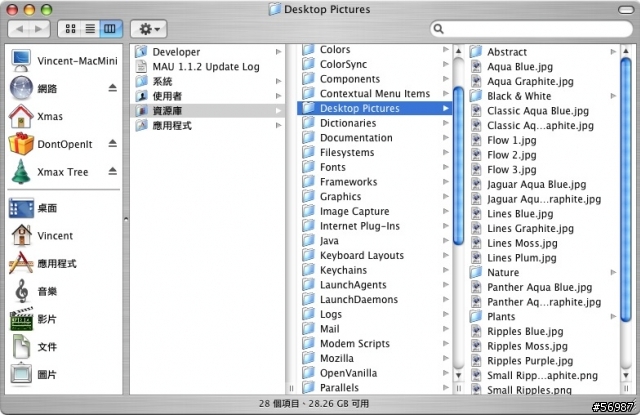The image size is (640, 415).
Task: Expand the Image Capture folder arrow
Action: [446, 211]
